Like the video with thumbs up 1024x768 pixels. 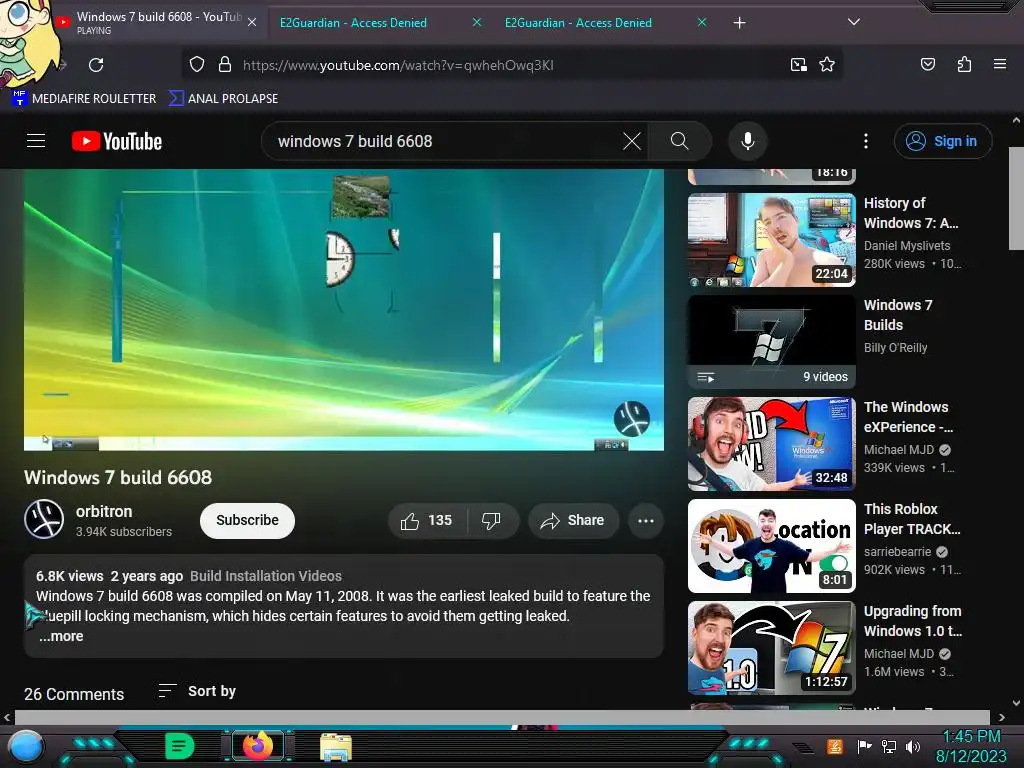(x=427, y=520)
